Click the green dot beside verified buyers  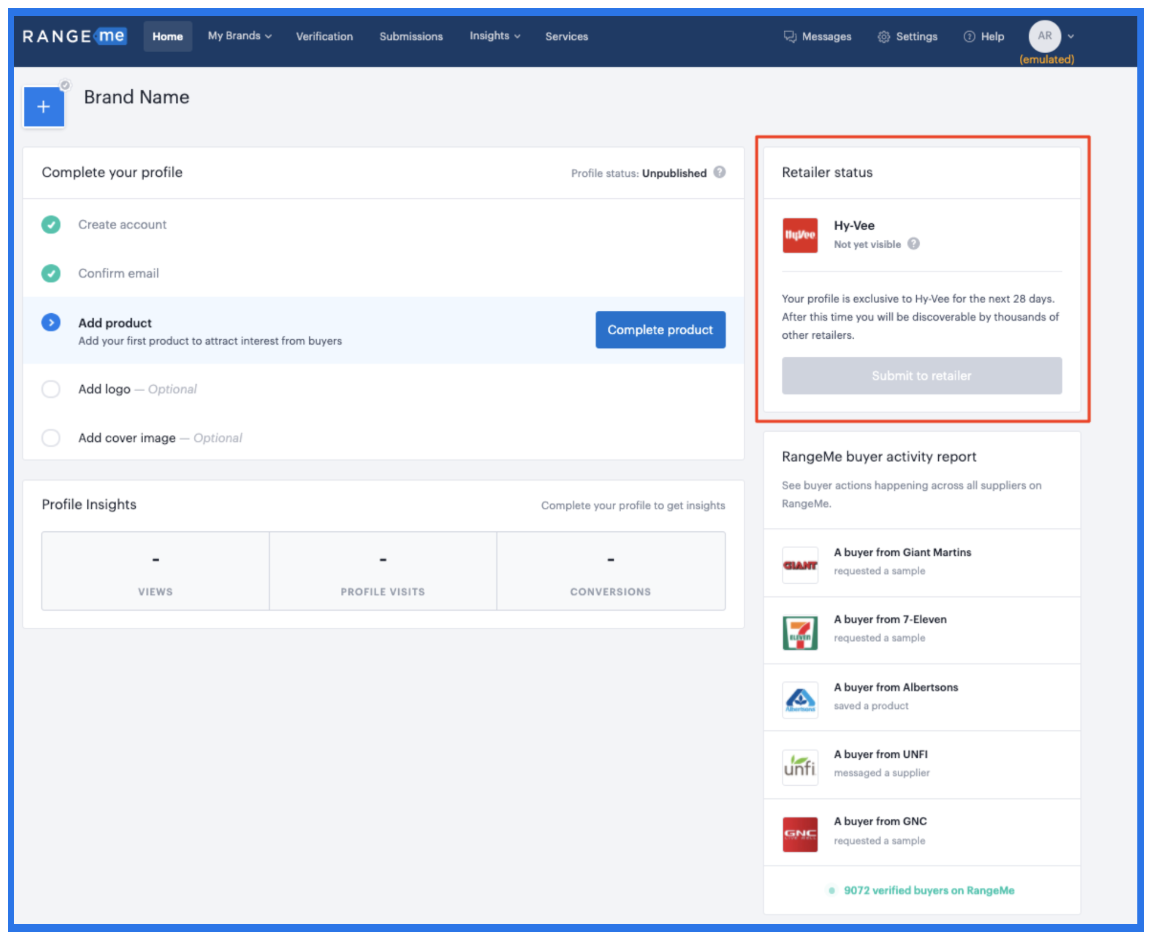(x=832, y=890)
